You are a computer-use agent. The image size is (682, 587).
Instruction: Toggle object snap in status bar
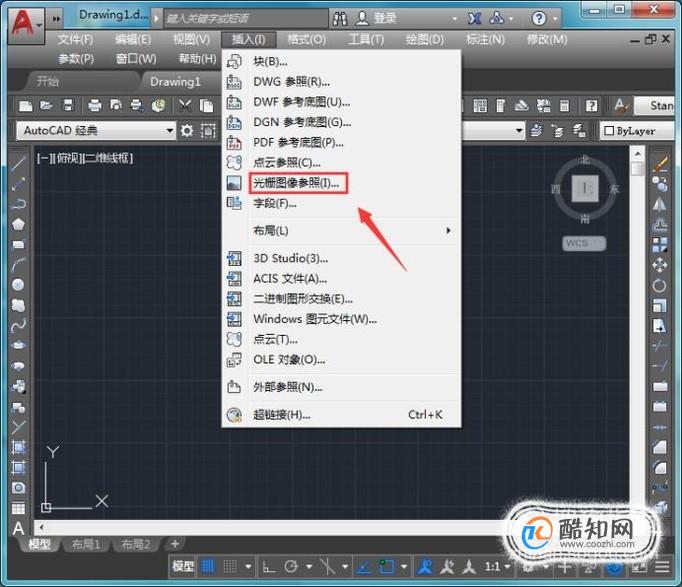pos(387,567)
